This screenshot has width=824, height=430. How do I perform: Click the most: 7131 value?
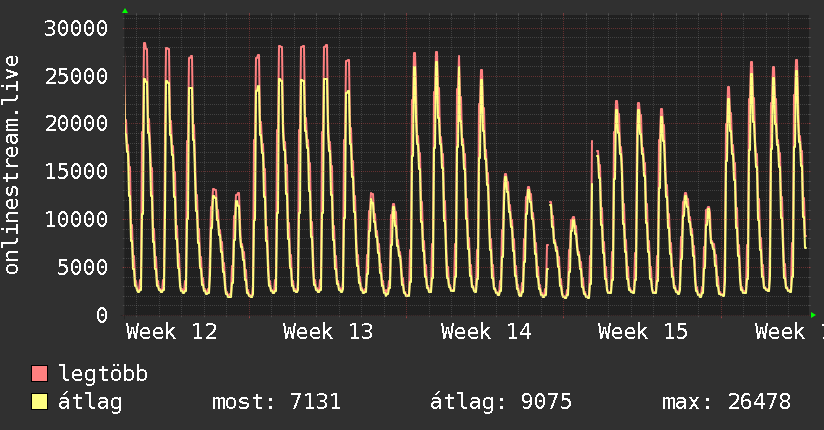click(276, 402)
